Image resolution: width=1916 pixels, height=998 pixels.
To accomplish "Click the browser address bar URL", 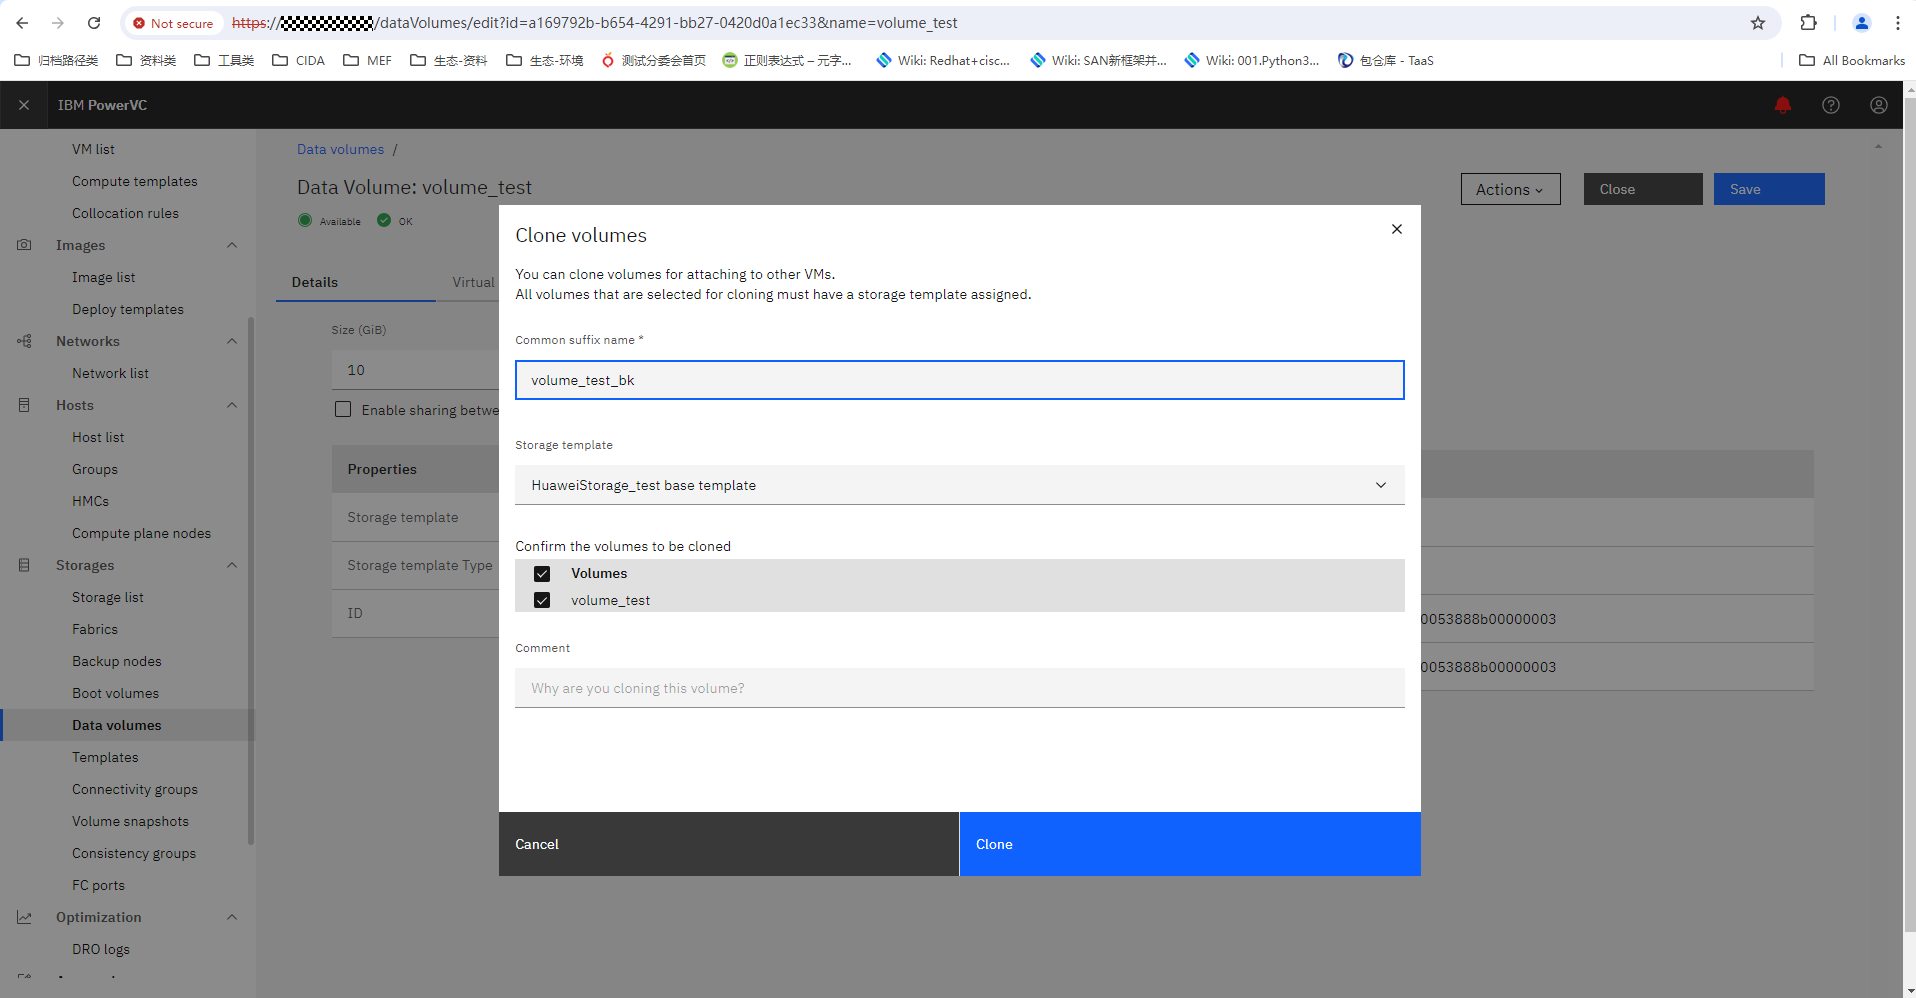I will (594, 23).
